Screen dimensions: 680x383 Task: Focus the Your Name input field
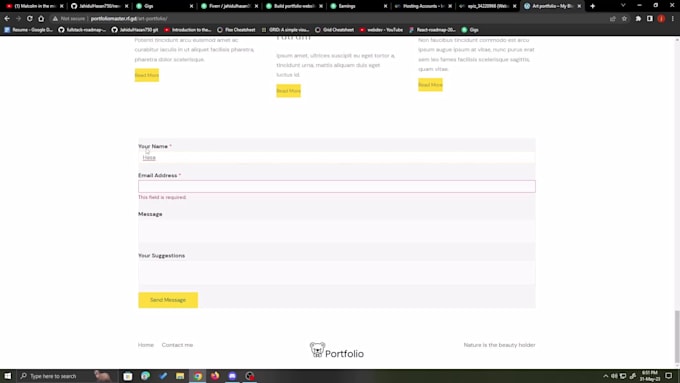point(337,157)
